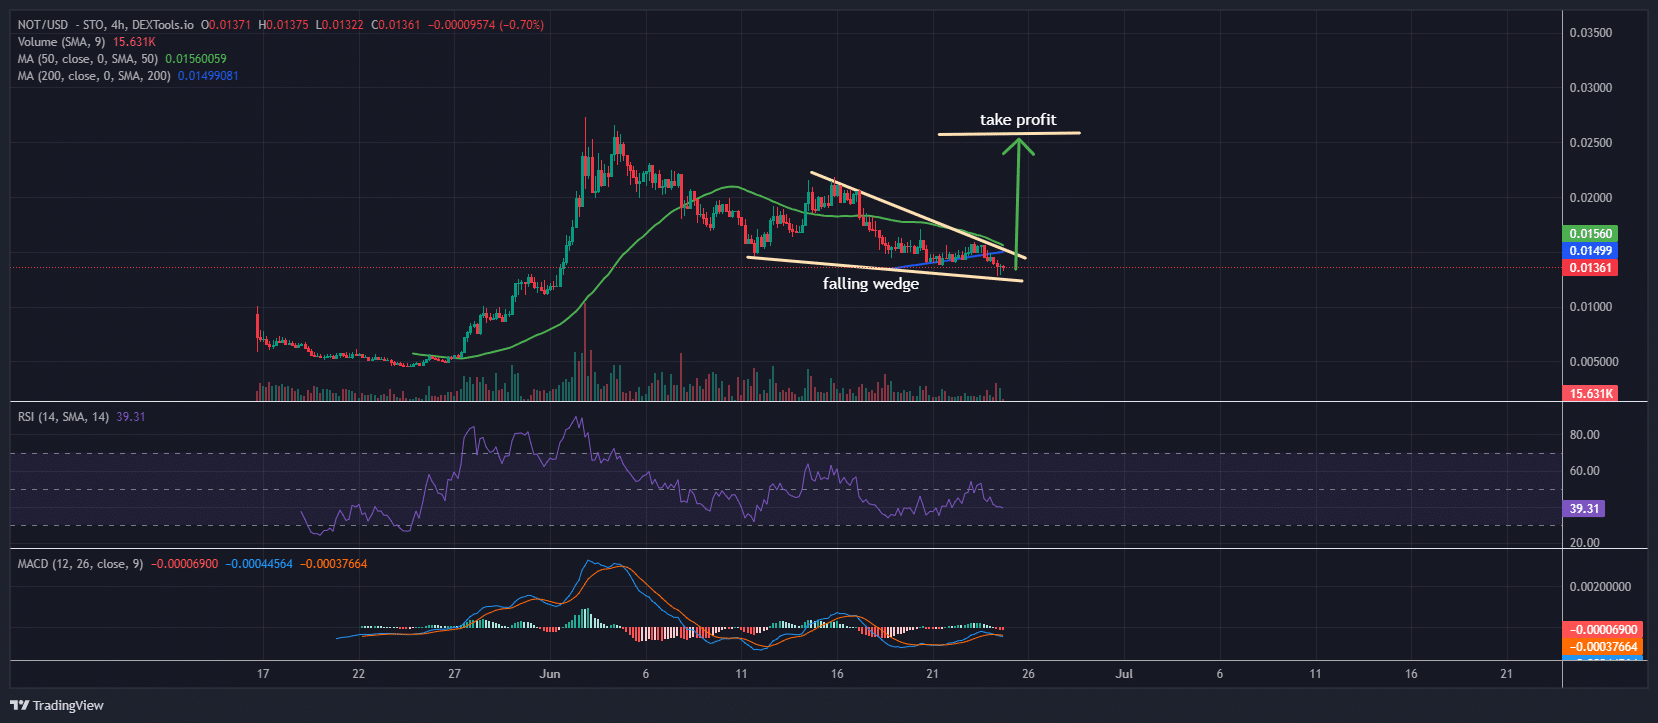The image size is (1658, 723).
Task: Click the green 0.01560 price tag on axis
Action: pyautogui.click(x=1590, y=234)
